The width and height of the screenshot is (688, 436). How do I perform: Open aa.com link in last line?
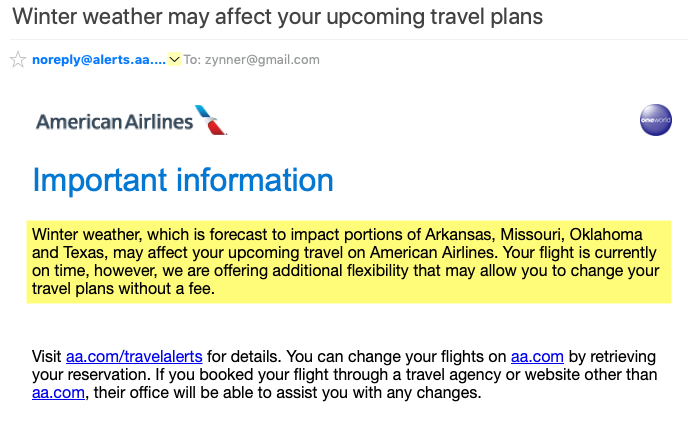[x=58, y=393]
